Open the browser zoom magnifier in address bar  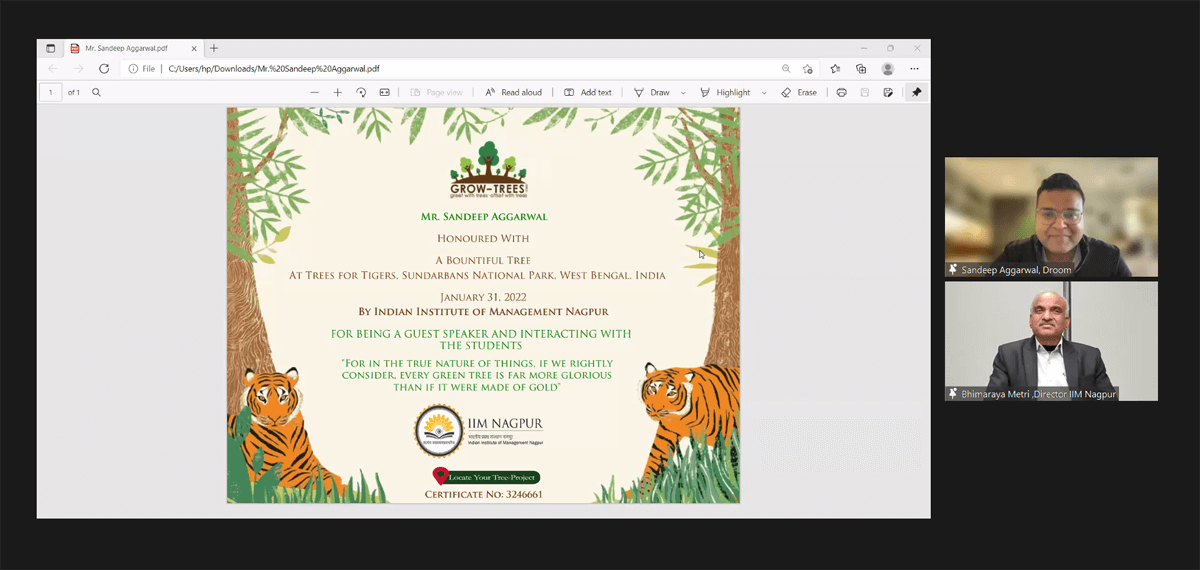(x=786, y=69)
